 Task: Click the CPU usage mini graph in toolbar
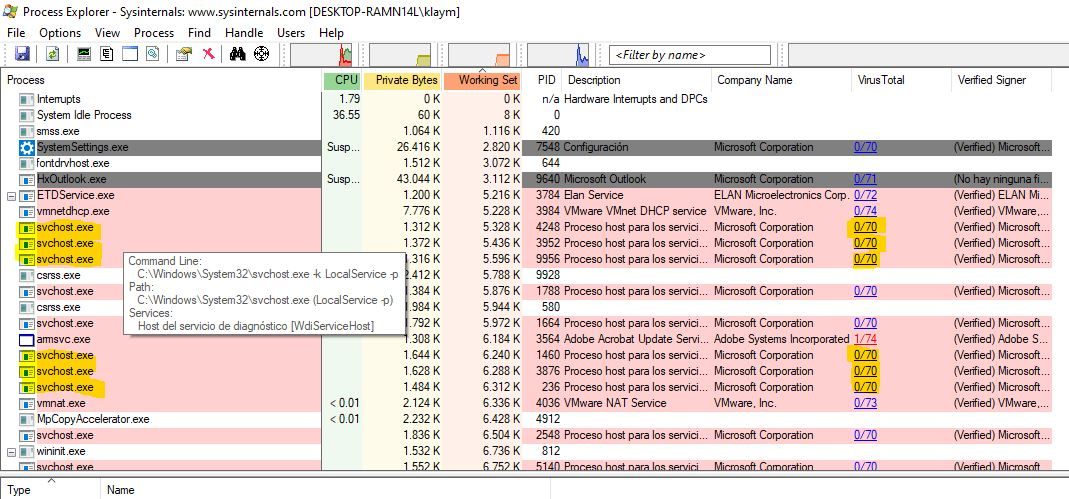321,55
